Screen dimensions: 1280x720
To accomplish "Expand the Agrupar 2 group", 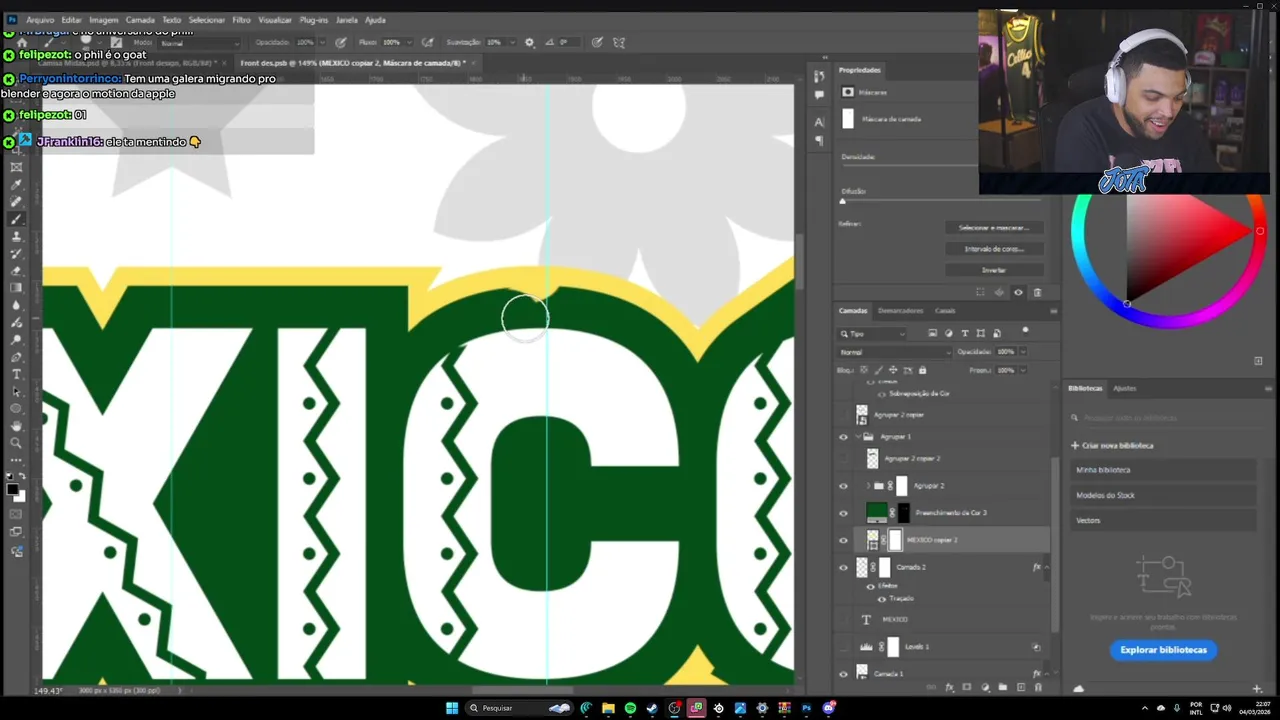I will [867, 486].
